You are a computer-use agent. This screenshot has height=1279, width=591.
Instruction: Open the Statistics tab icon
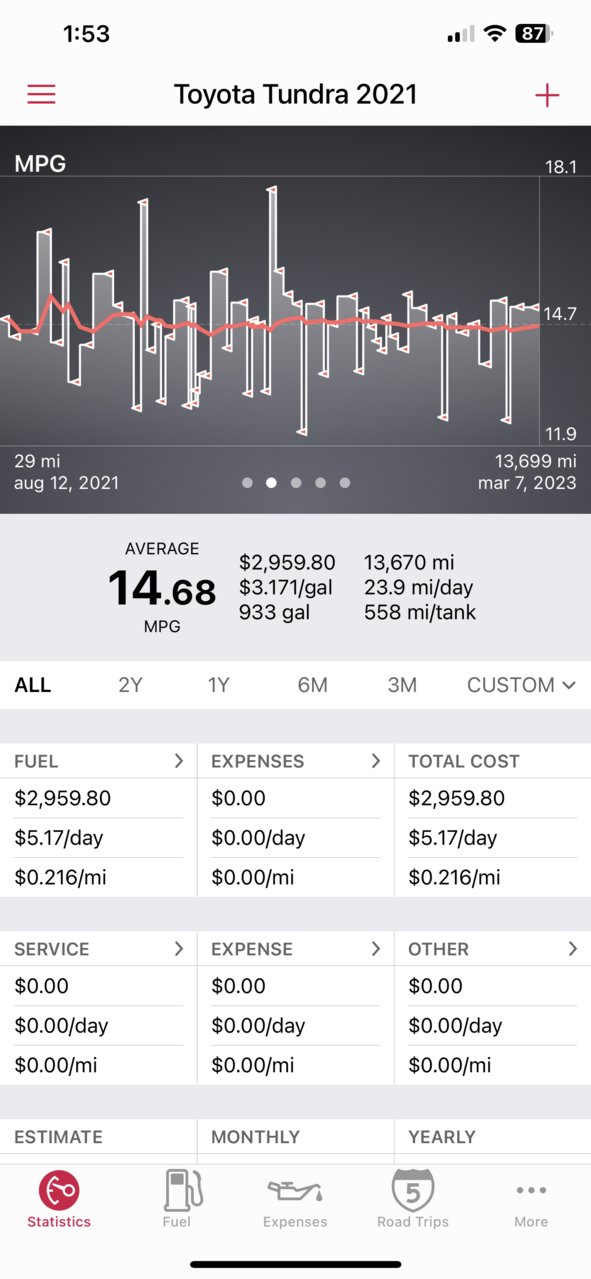click(x=59, y=1190)
